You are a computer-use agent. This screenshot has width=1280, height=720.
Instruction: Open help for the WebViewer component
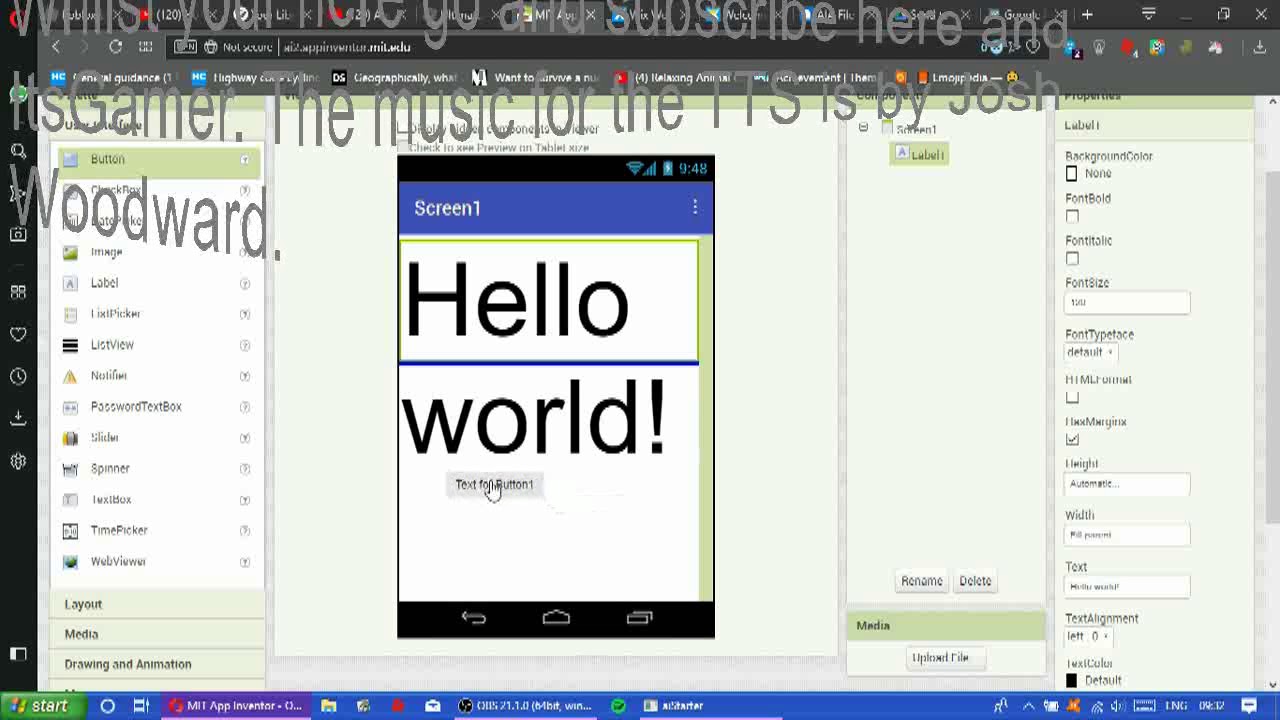(244, 563)
